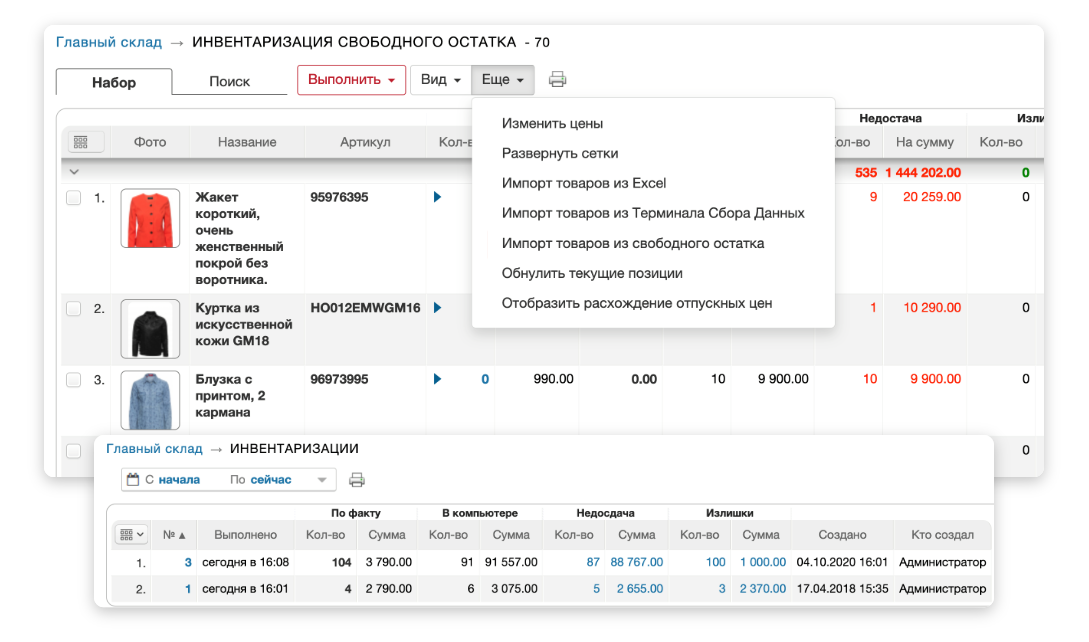
Task: Choose Импорт товаров из Excel
Action: 584,183
